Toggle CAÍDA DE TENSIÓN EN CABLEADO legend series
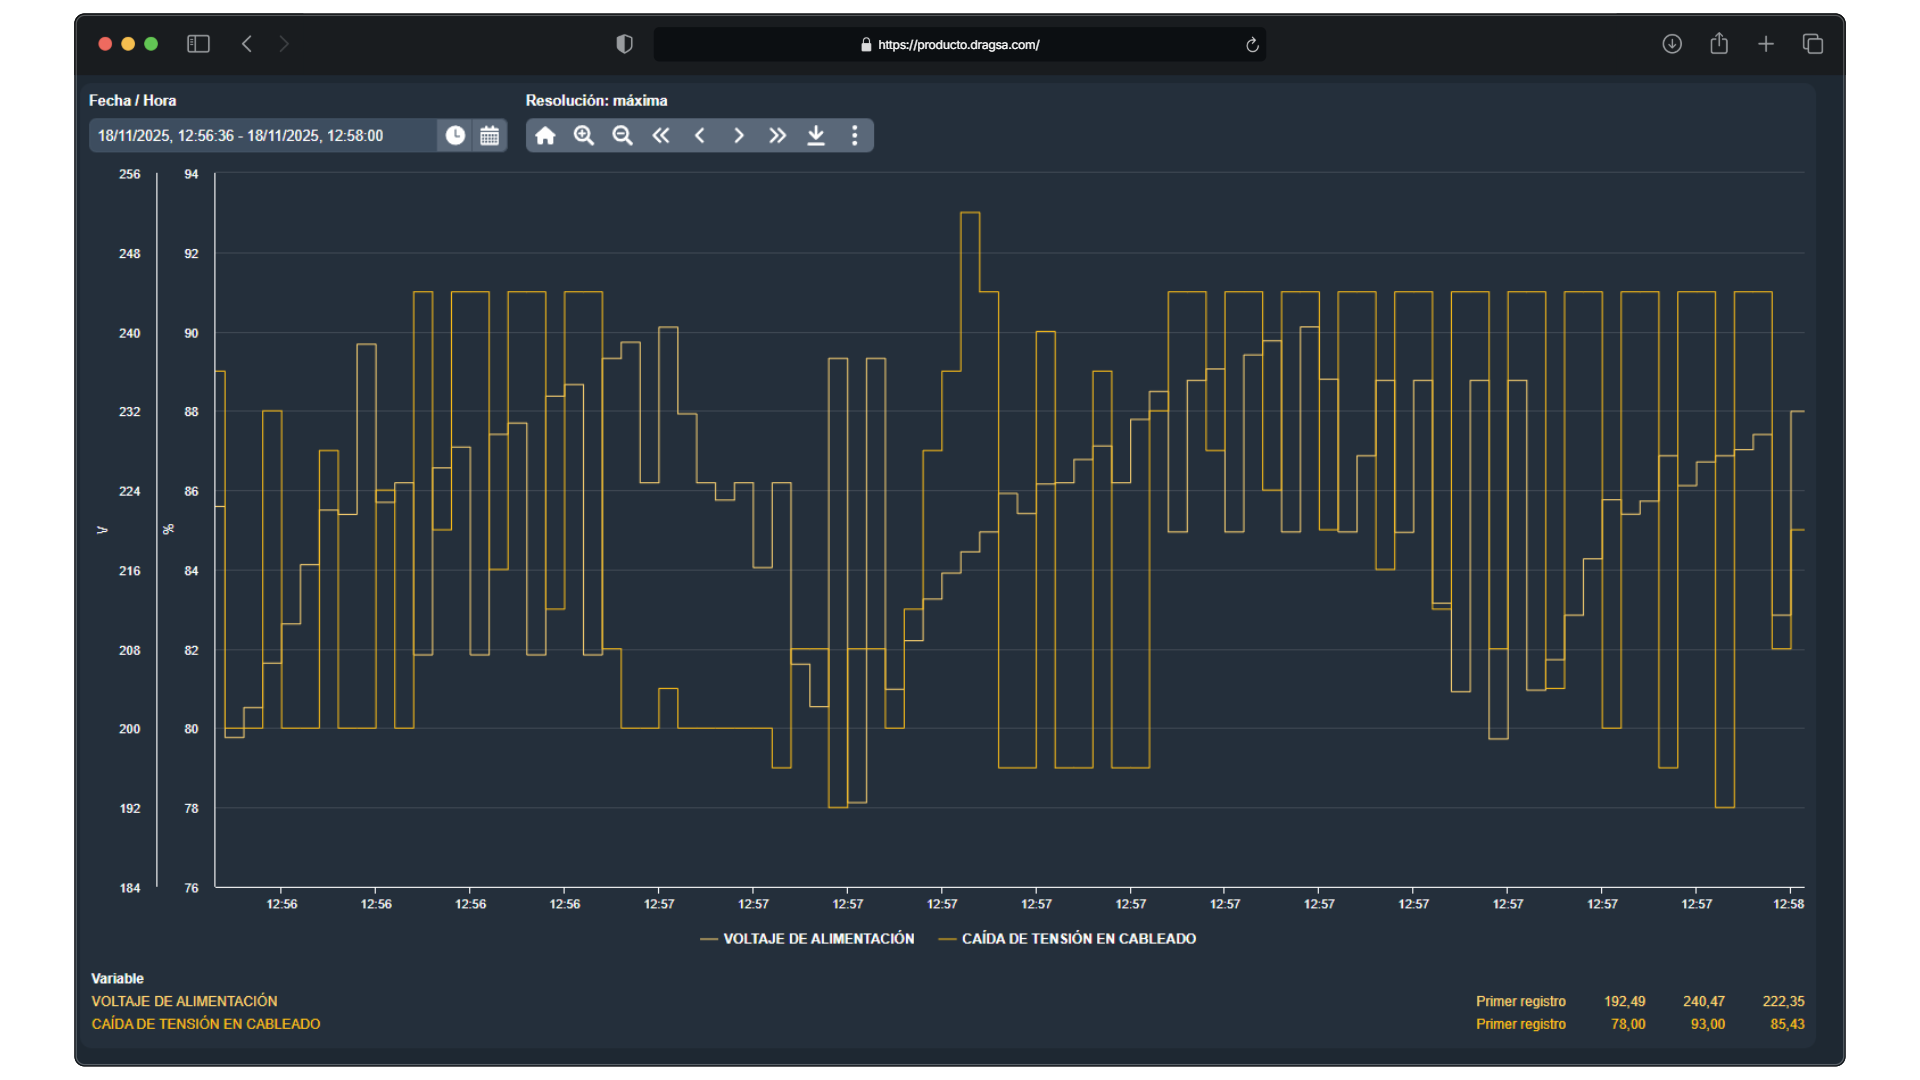This screenshot has height=1080, width=1920. point(1078,939)
